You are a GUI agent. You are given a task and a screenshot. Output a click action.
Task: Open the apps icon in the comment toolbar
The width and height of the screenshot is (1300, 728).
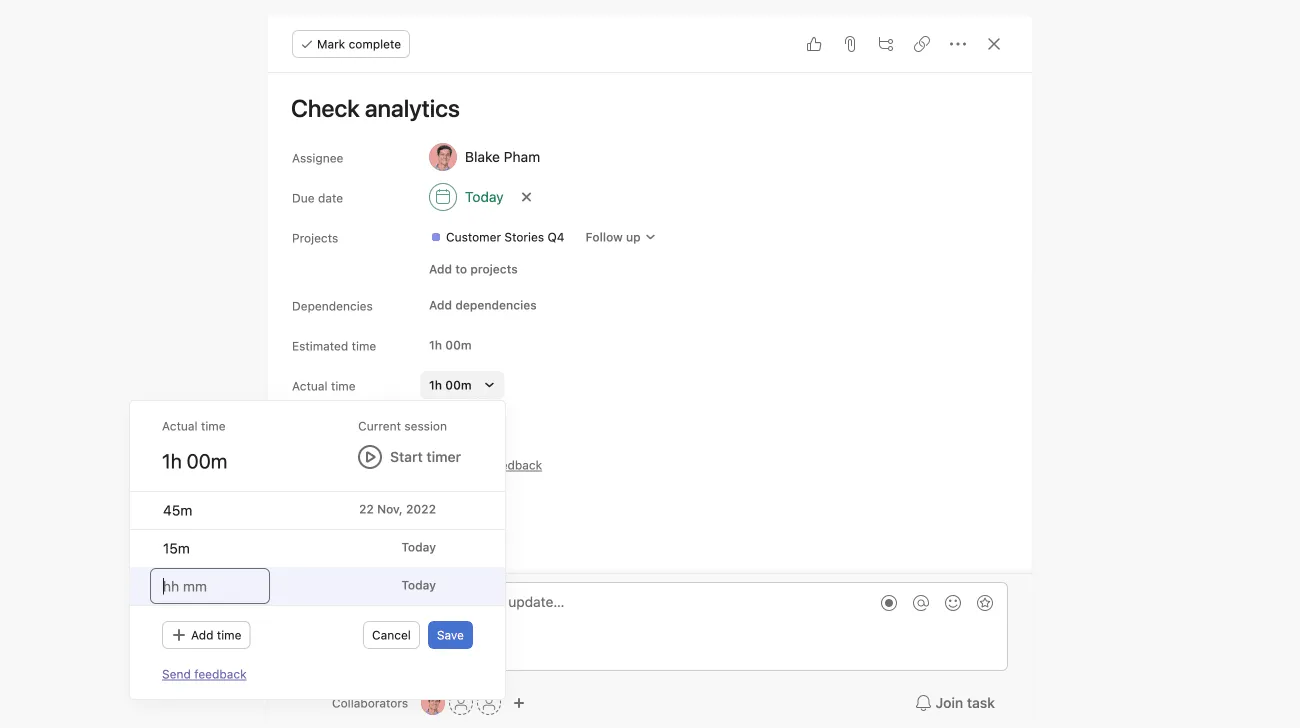[x=985, y=602]
